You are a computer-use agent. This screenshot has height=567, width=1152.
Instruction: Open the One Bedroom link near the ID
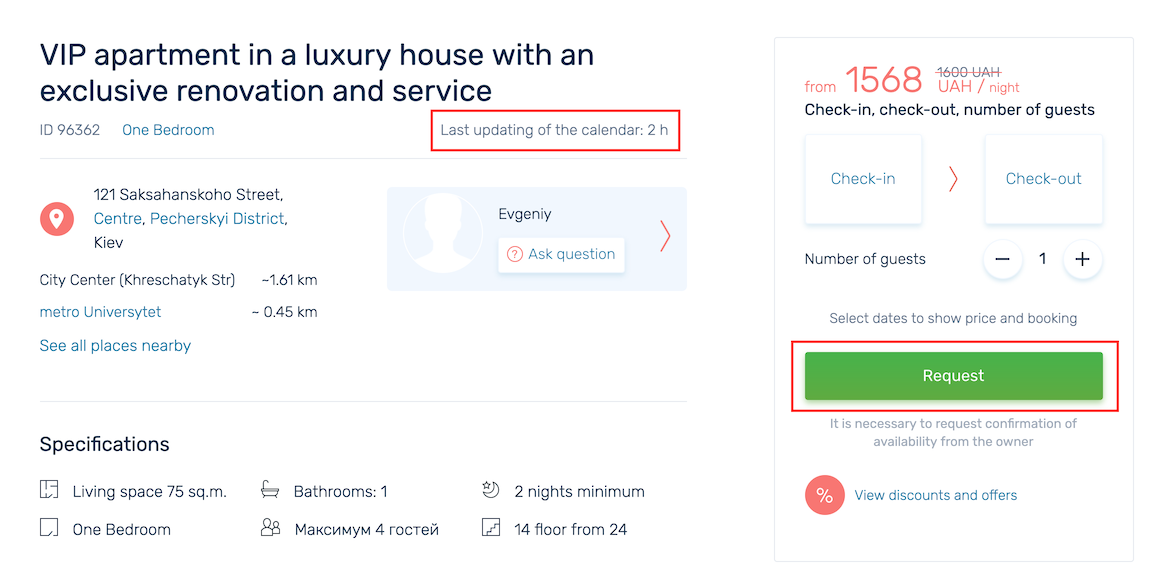168,130
